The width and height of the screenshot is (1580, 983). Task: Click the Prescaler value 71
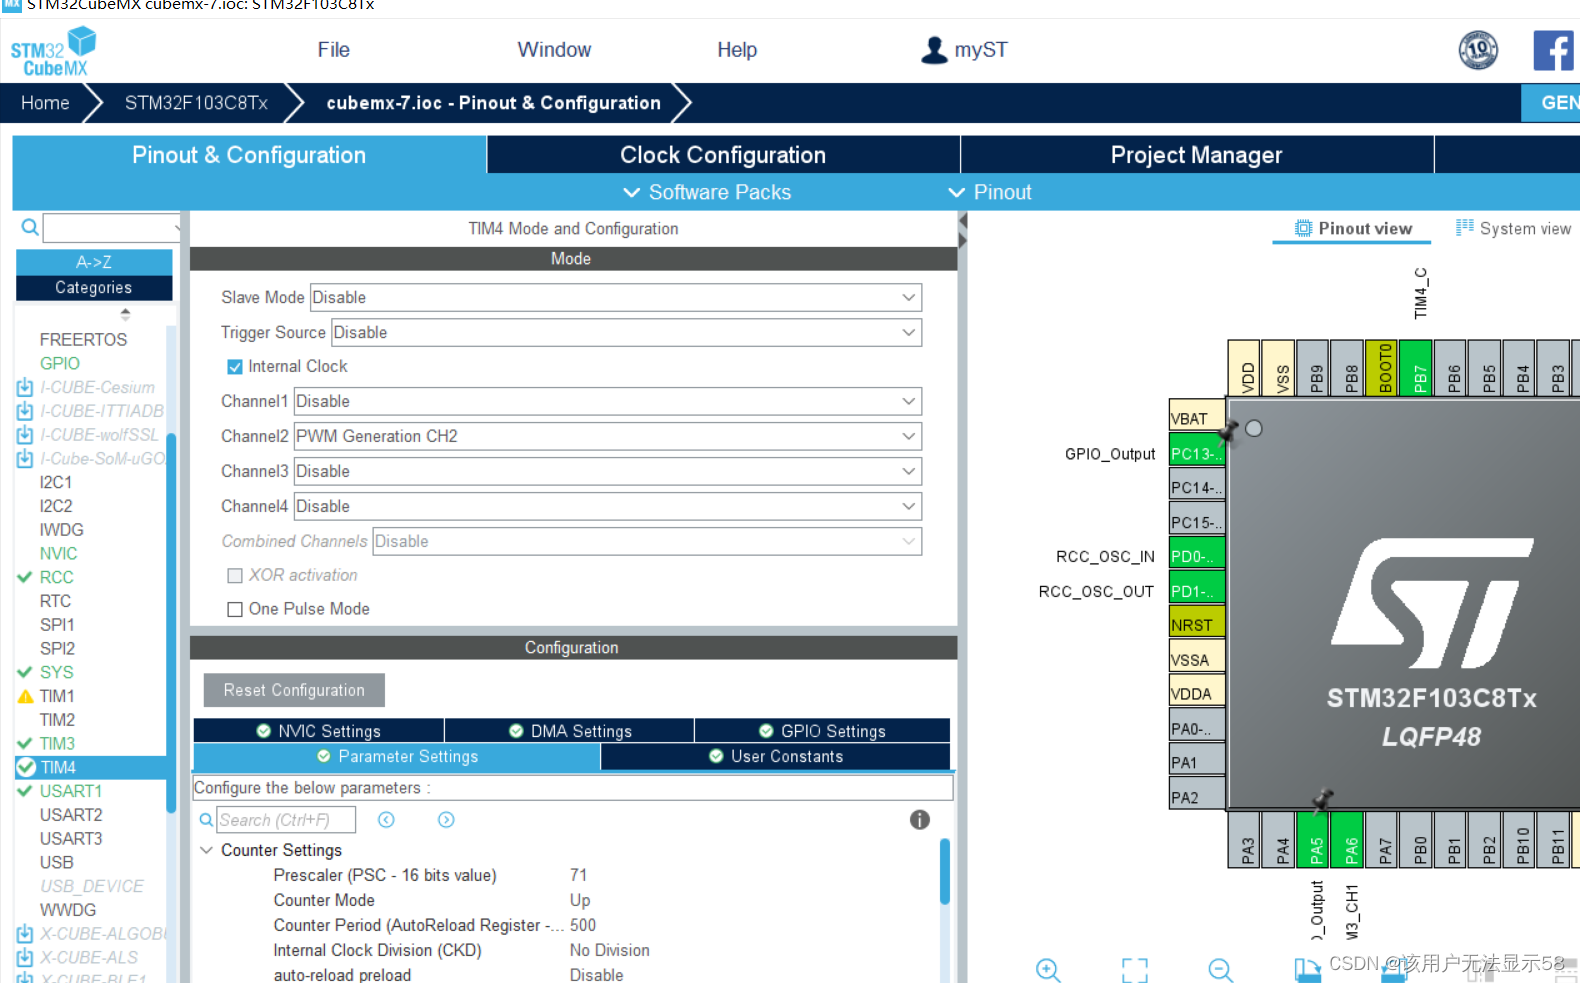(579, 875)
